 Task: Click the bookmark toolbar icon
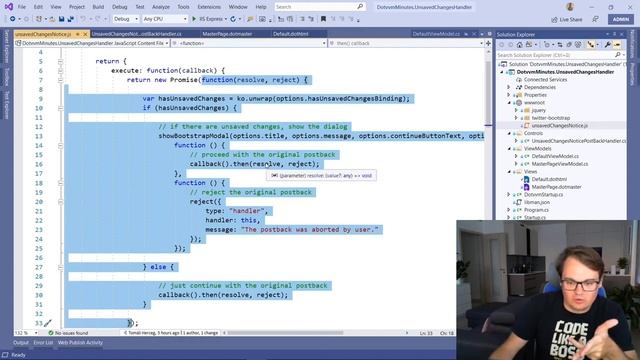coord(323,19)
